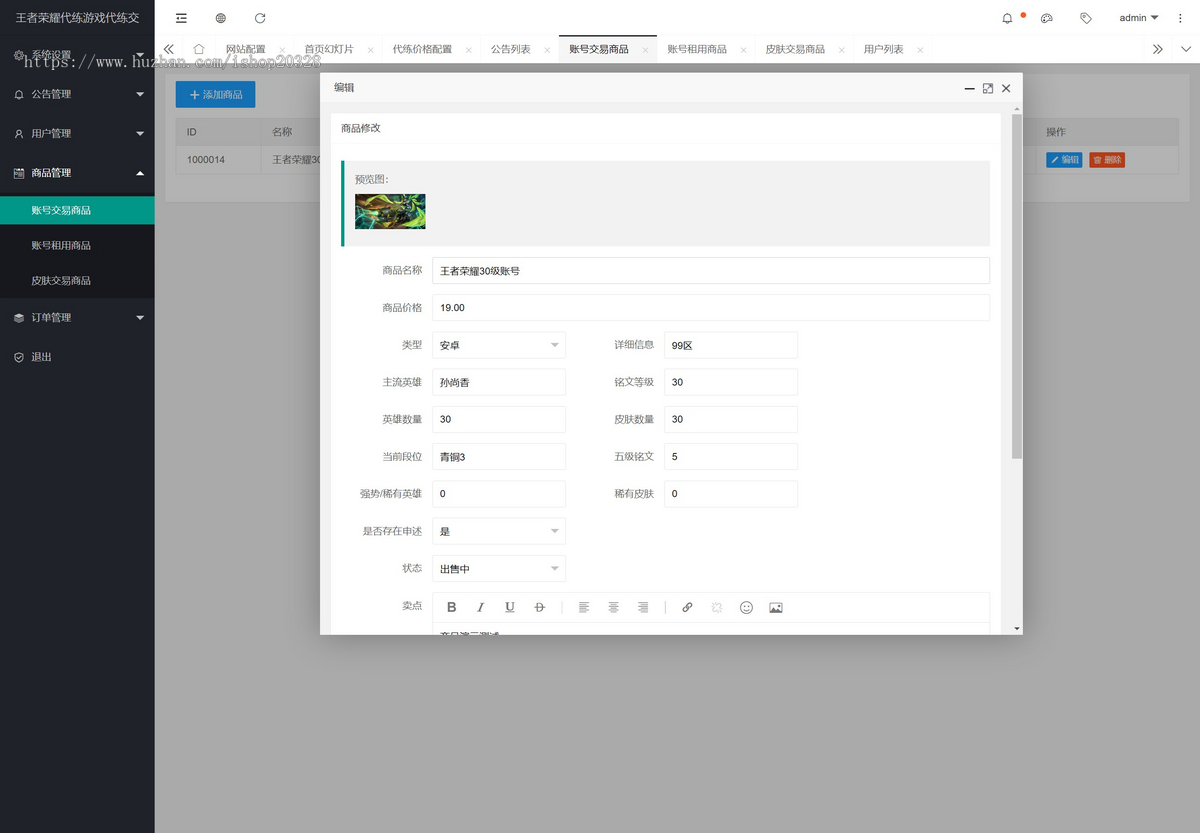Collapse the sidebar with the menu icon
This screenshot has width=1200, height=833.
pyautogui.click(x=181, y=18)
